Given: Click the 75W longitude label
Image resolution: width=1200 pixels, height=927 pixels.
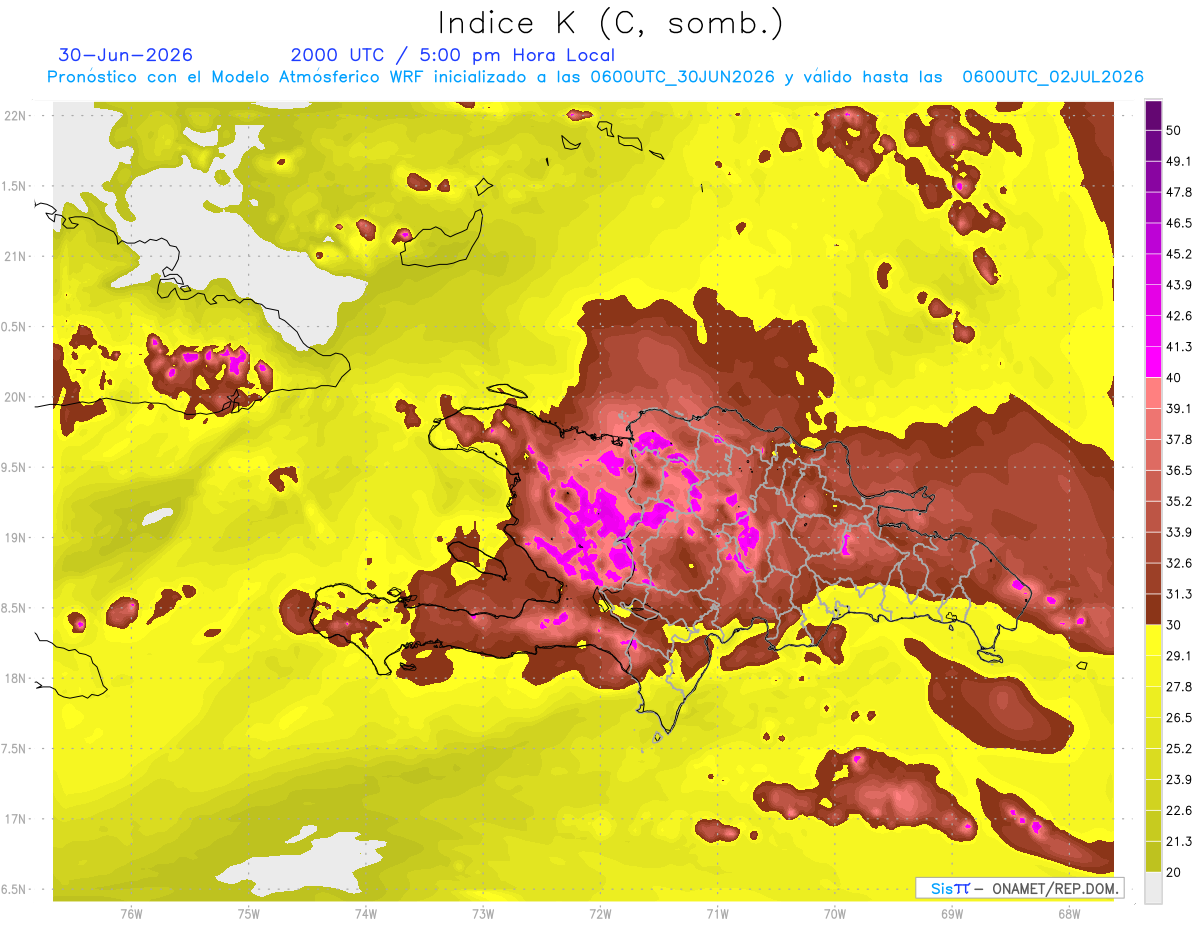Looking at the screenshot, I should tap(248, 914).
